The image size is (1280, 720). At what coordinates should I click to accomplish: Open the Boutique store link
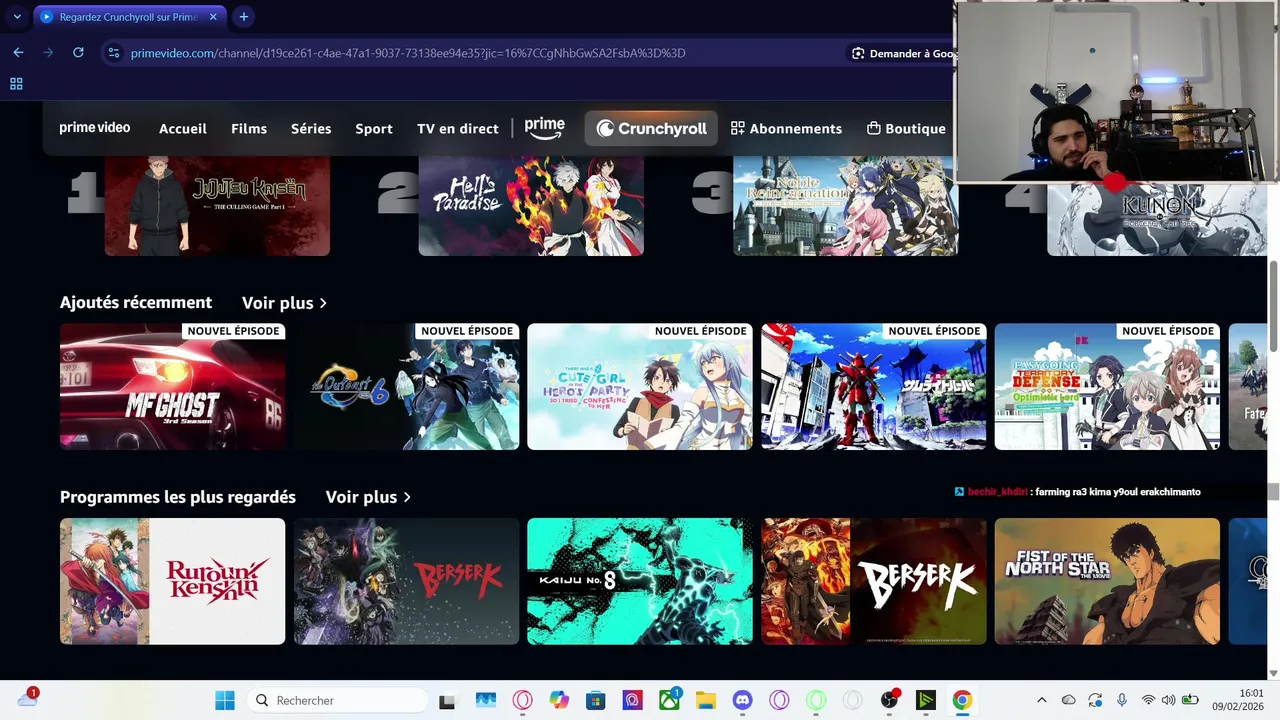pos(906,128)
